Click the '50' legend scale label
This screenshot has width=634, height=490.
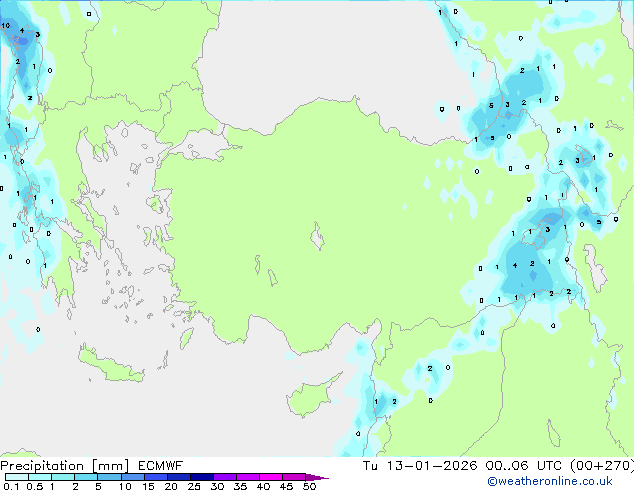pyautogui.click(x=310, y=486)
